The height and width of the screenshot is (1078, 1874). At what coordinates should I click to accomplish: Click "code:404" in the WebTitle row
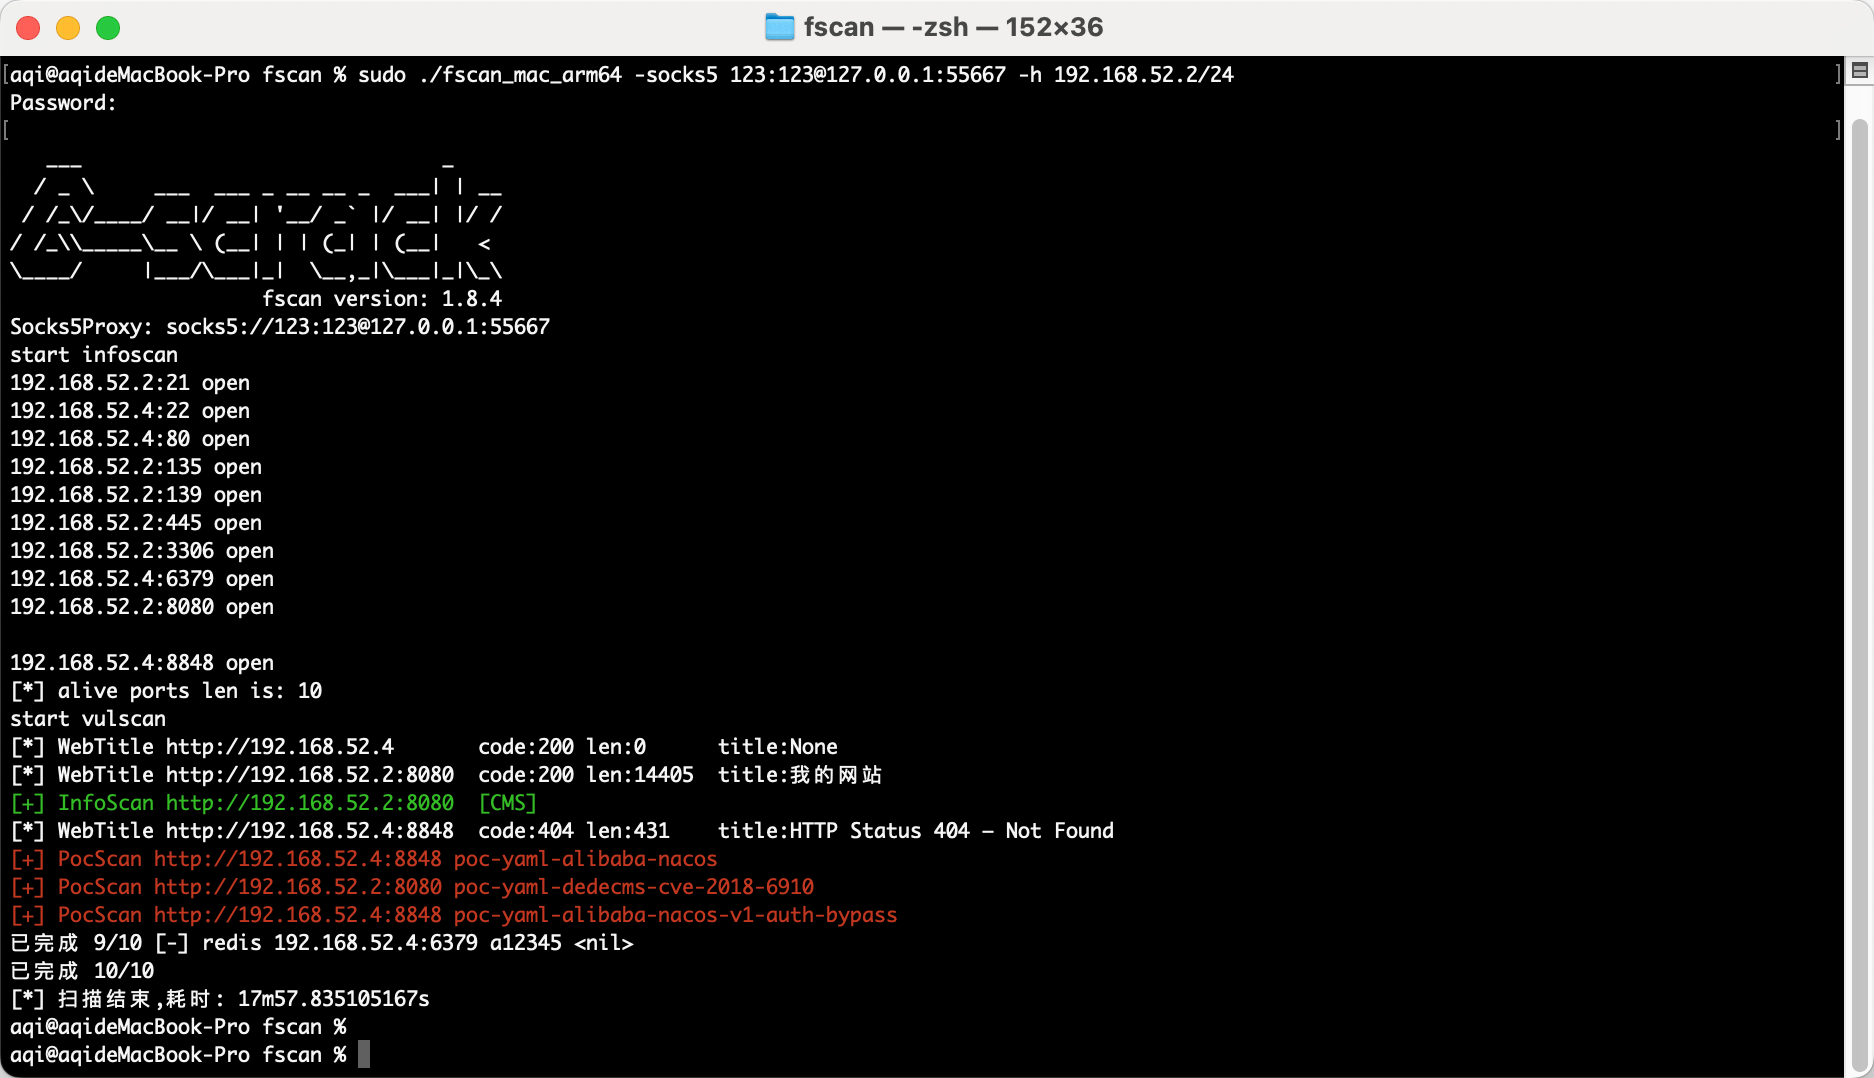pos(526,831)
